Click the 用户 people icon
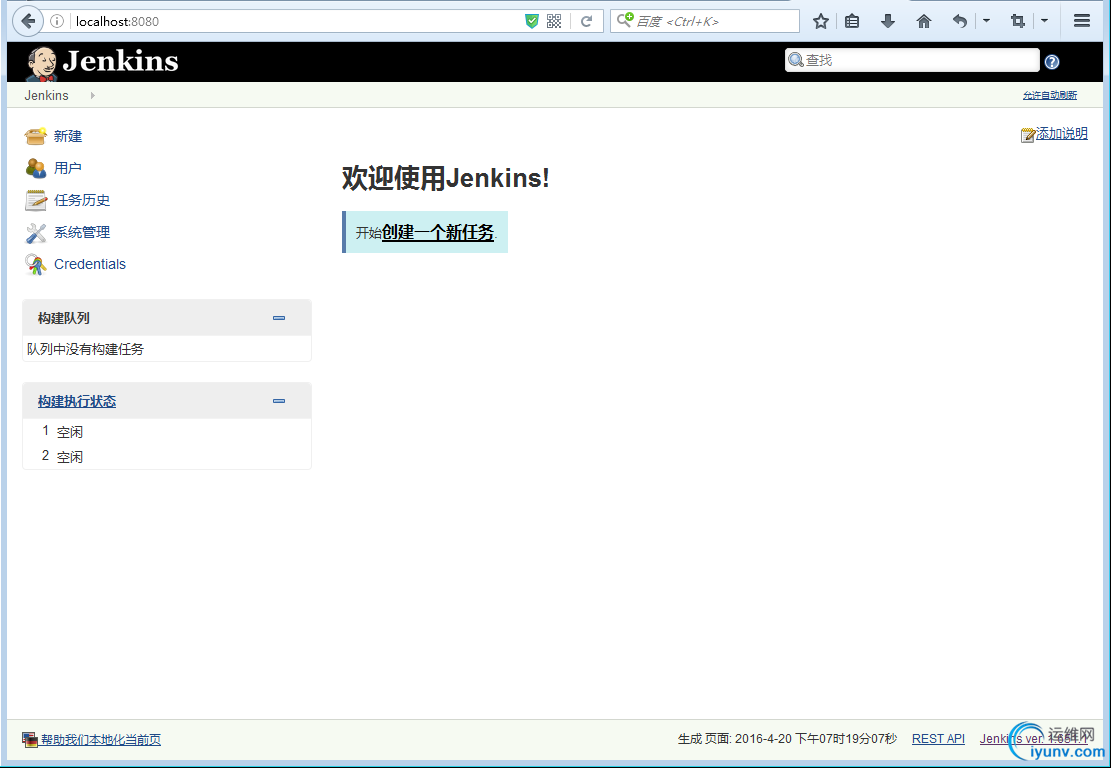 [35, 168]
